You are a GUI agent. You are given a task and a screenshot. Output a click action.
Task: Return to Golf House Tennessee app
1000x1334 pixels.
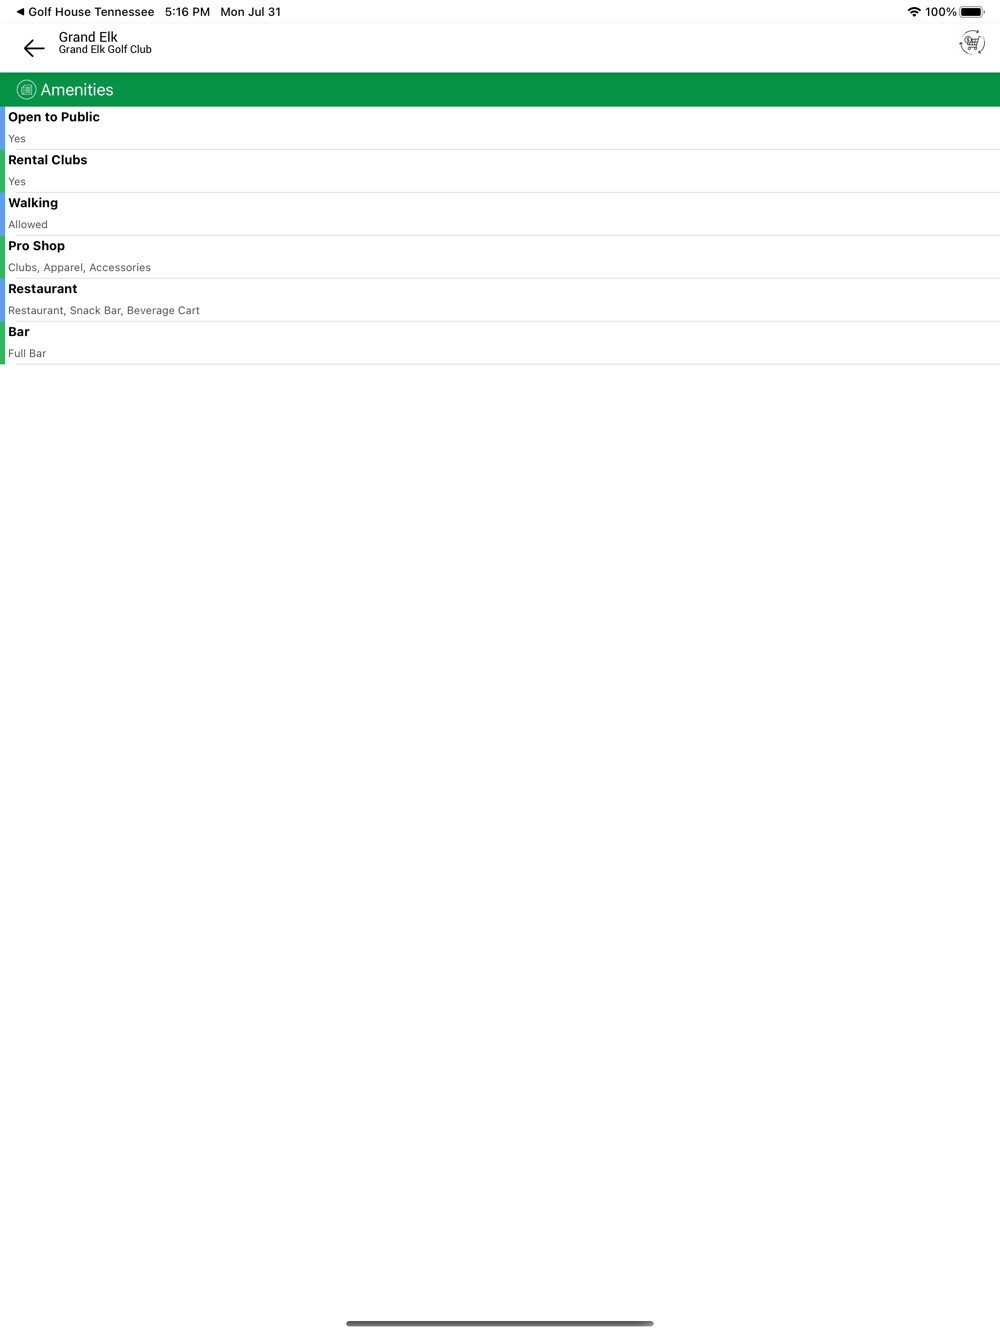pyautogui.click(x=85, y=12)
